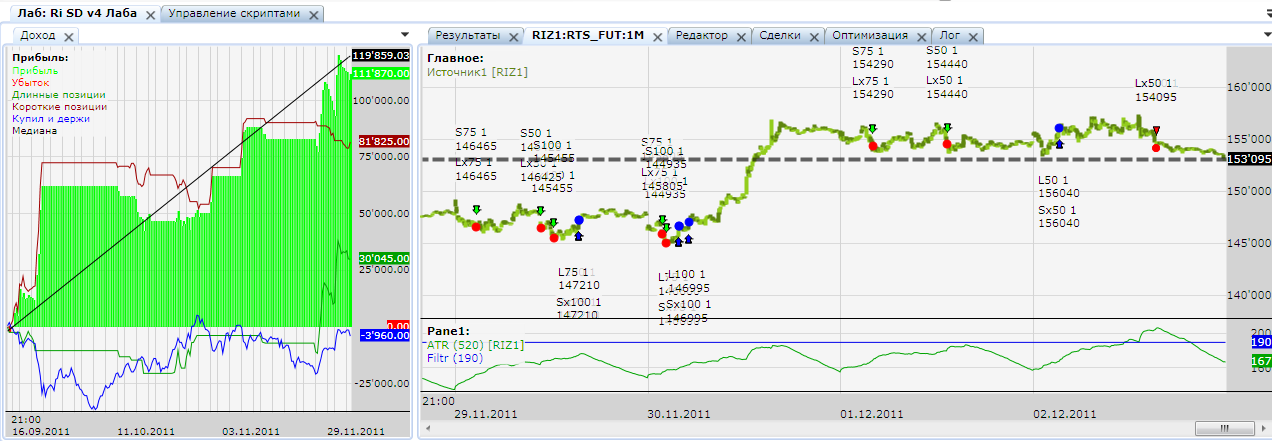This screenshot has height=441, width=1272.
Task: Click the 01.12.2011 date label
Action: tap(873, 413)
